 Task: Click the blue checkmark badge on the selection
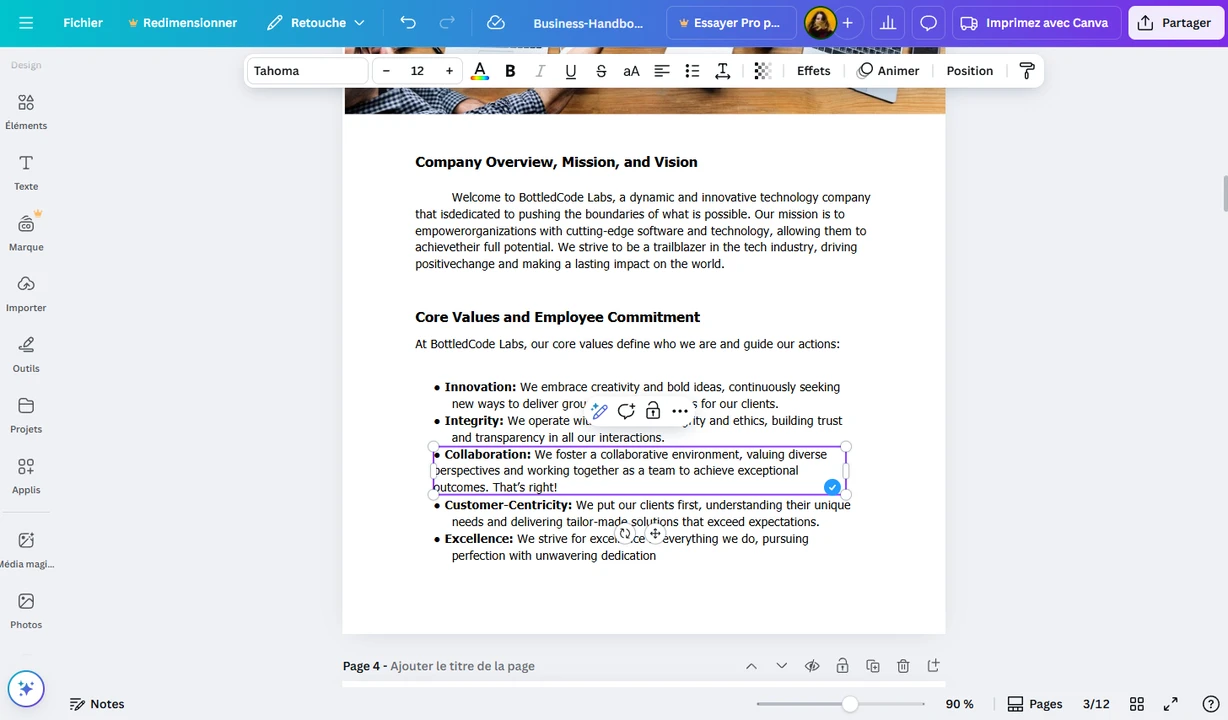coord(832,487)
